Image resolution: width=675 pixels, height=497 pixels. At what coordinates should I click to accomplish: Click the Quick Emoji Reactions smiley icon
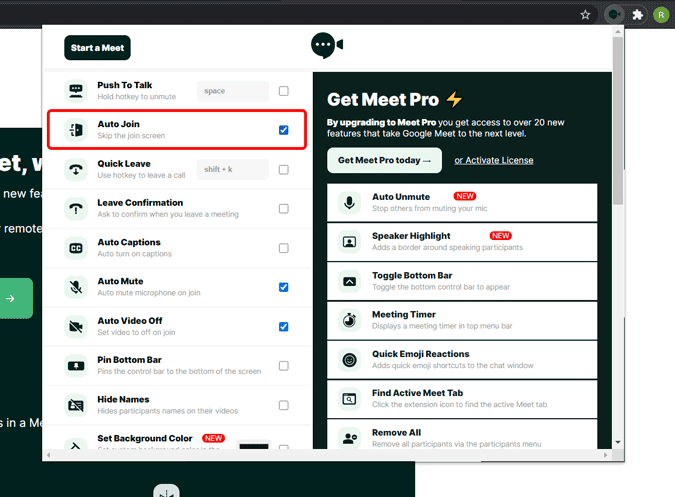350,360
